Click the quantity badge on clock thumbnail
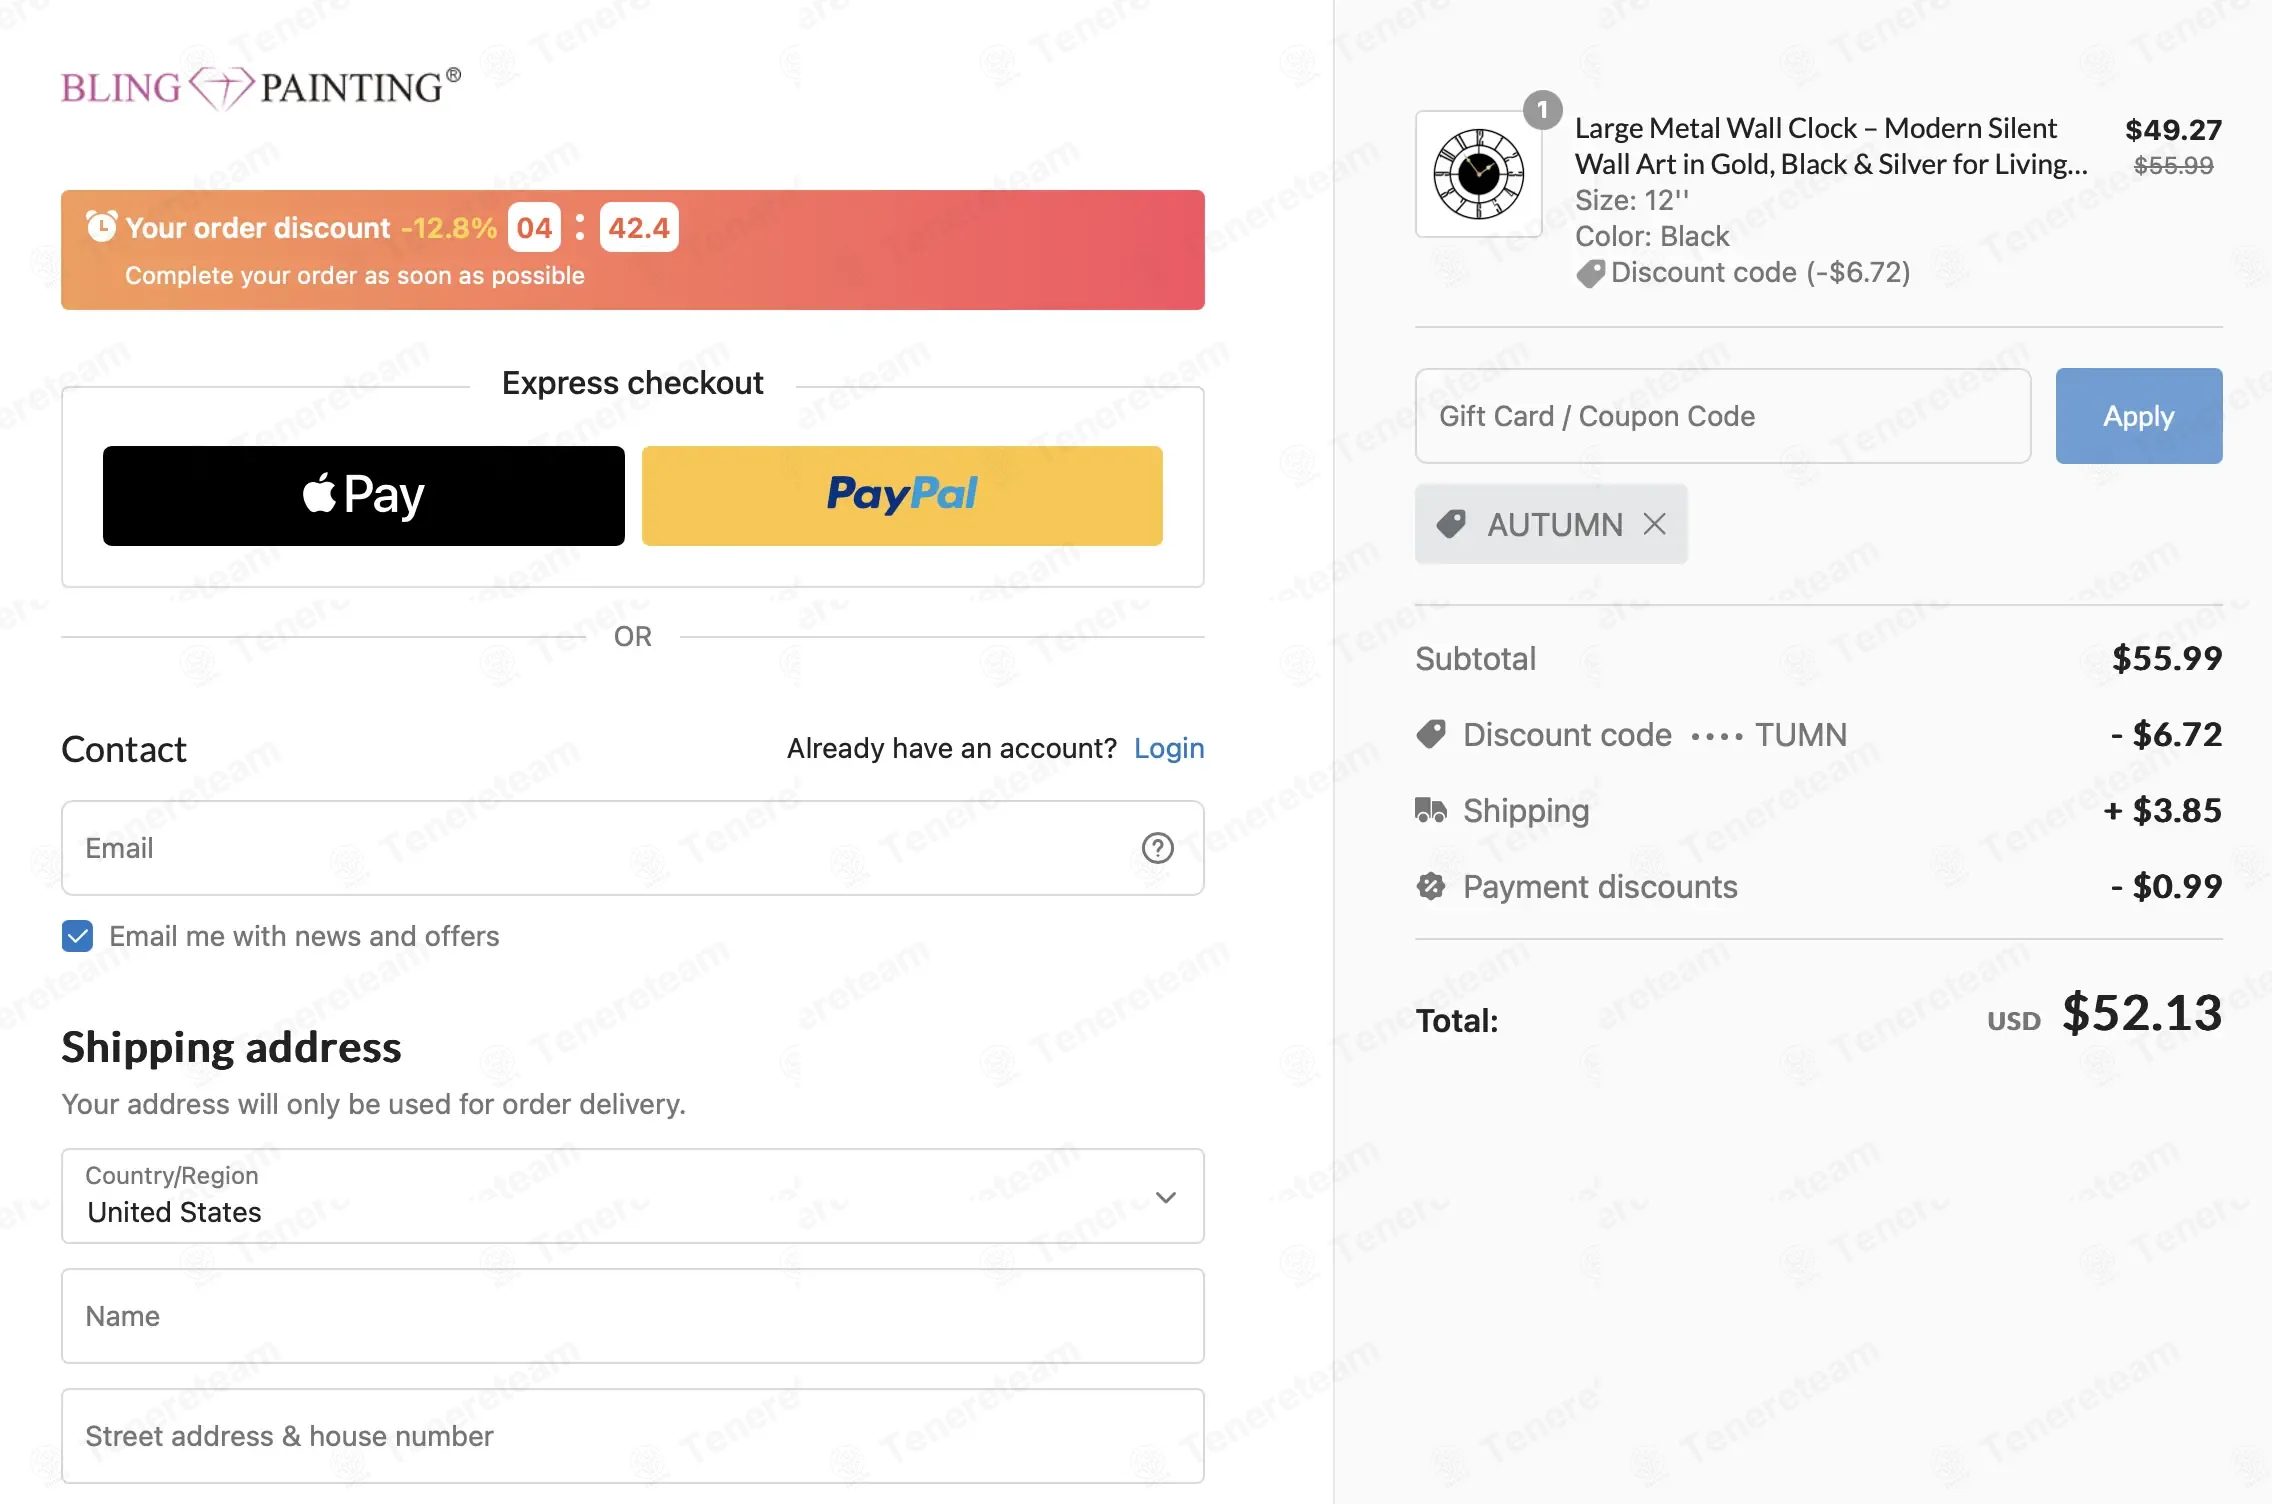The width and height of the screenshot is (2272, 1504). tap(1542, 109)
